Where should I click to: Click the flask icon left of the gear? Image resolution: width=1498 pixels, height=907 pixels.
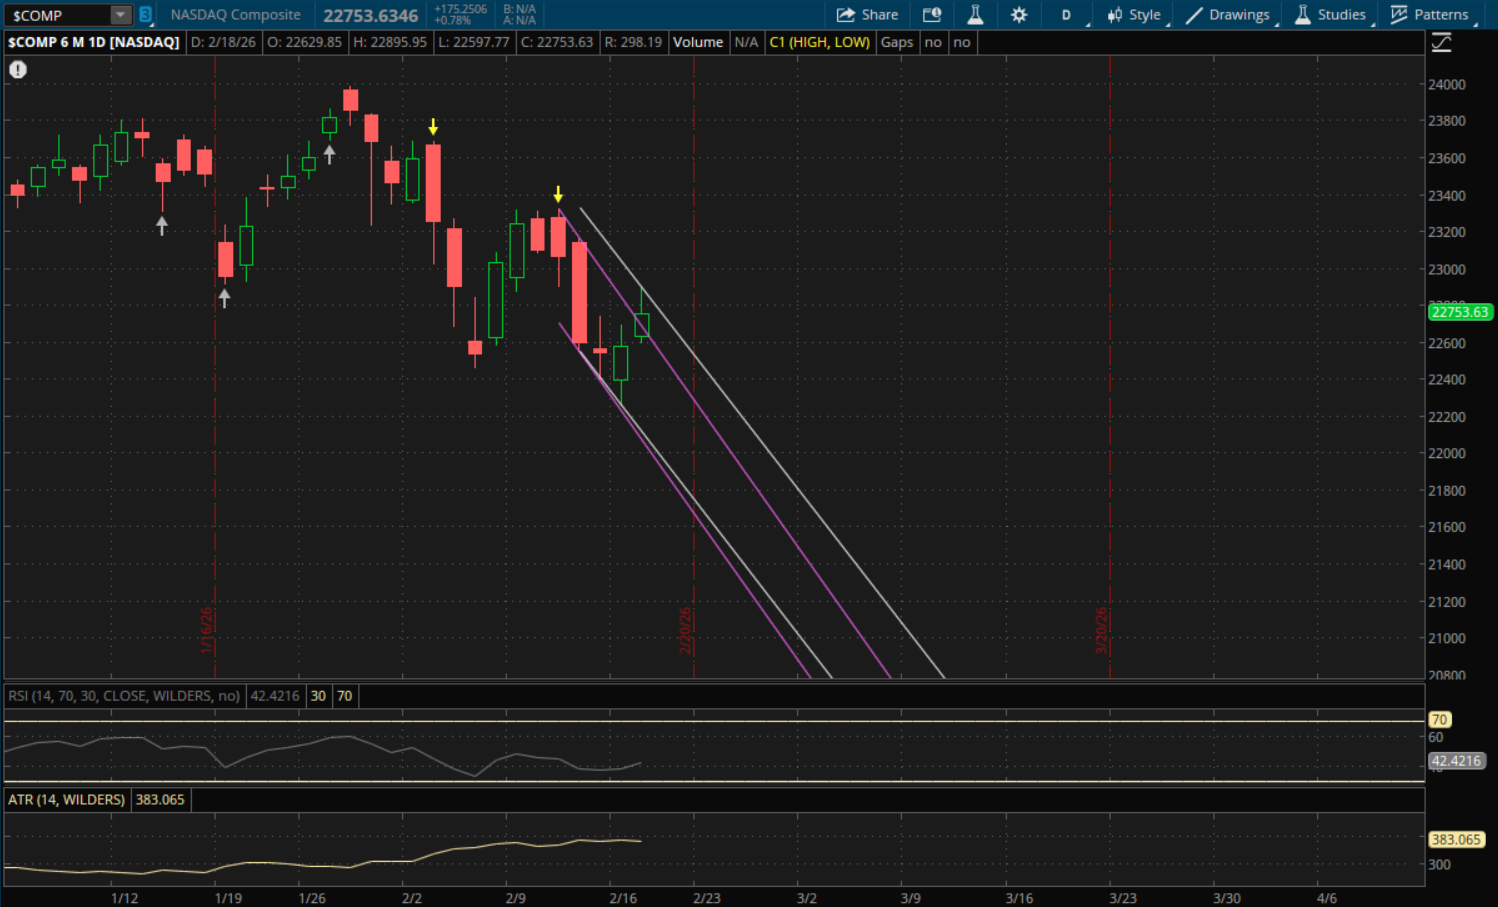coord(975,15)
